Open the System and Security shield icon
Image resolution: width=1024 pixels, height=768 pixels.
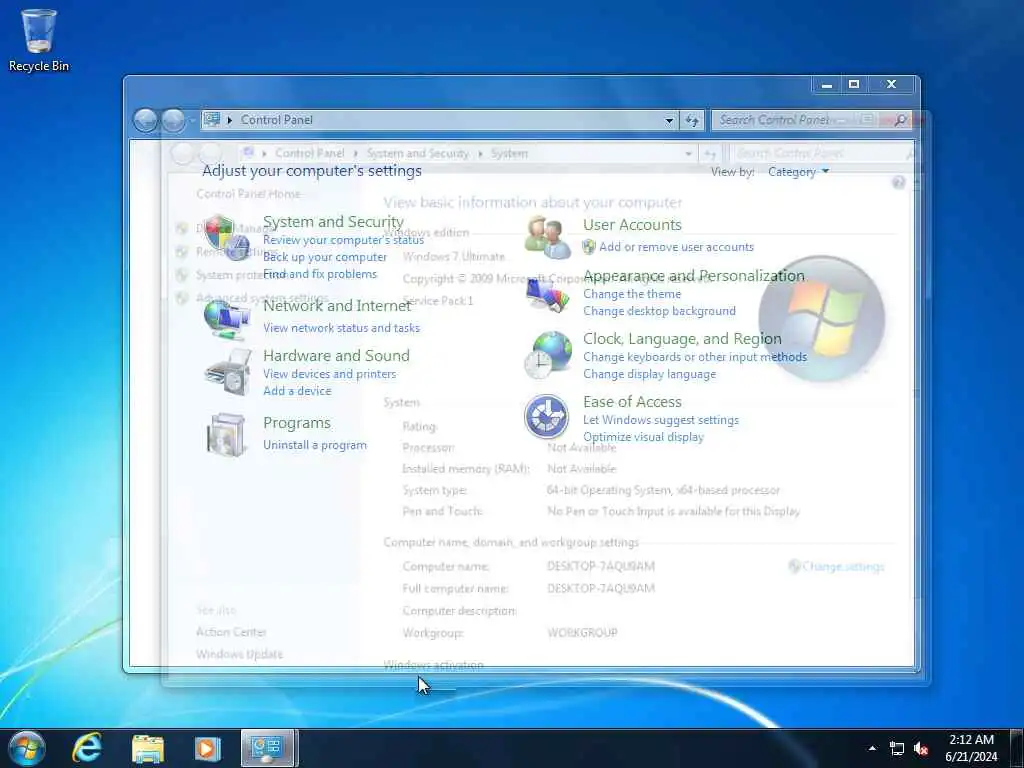(227, 237)
